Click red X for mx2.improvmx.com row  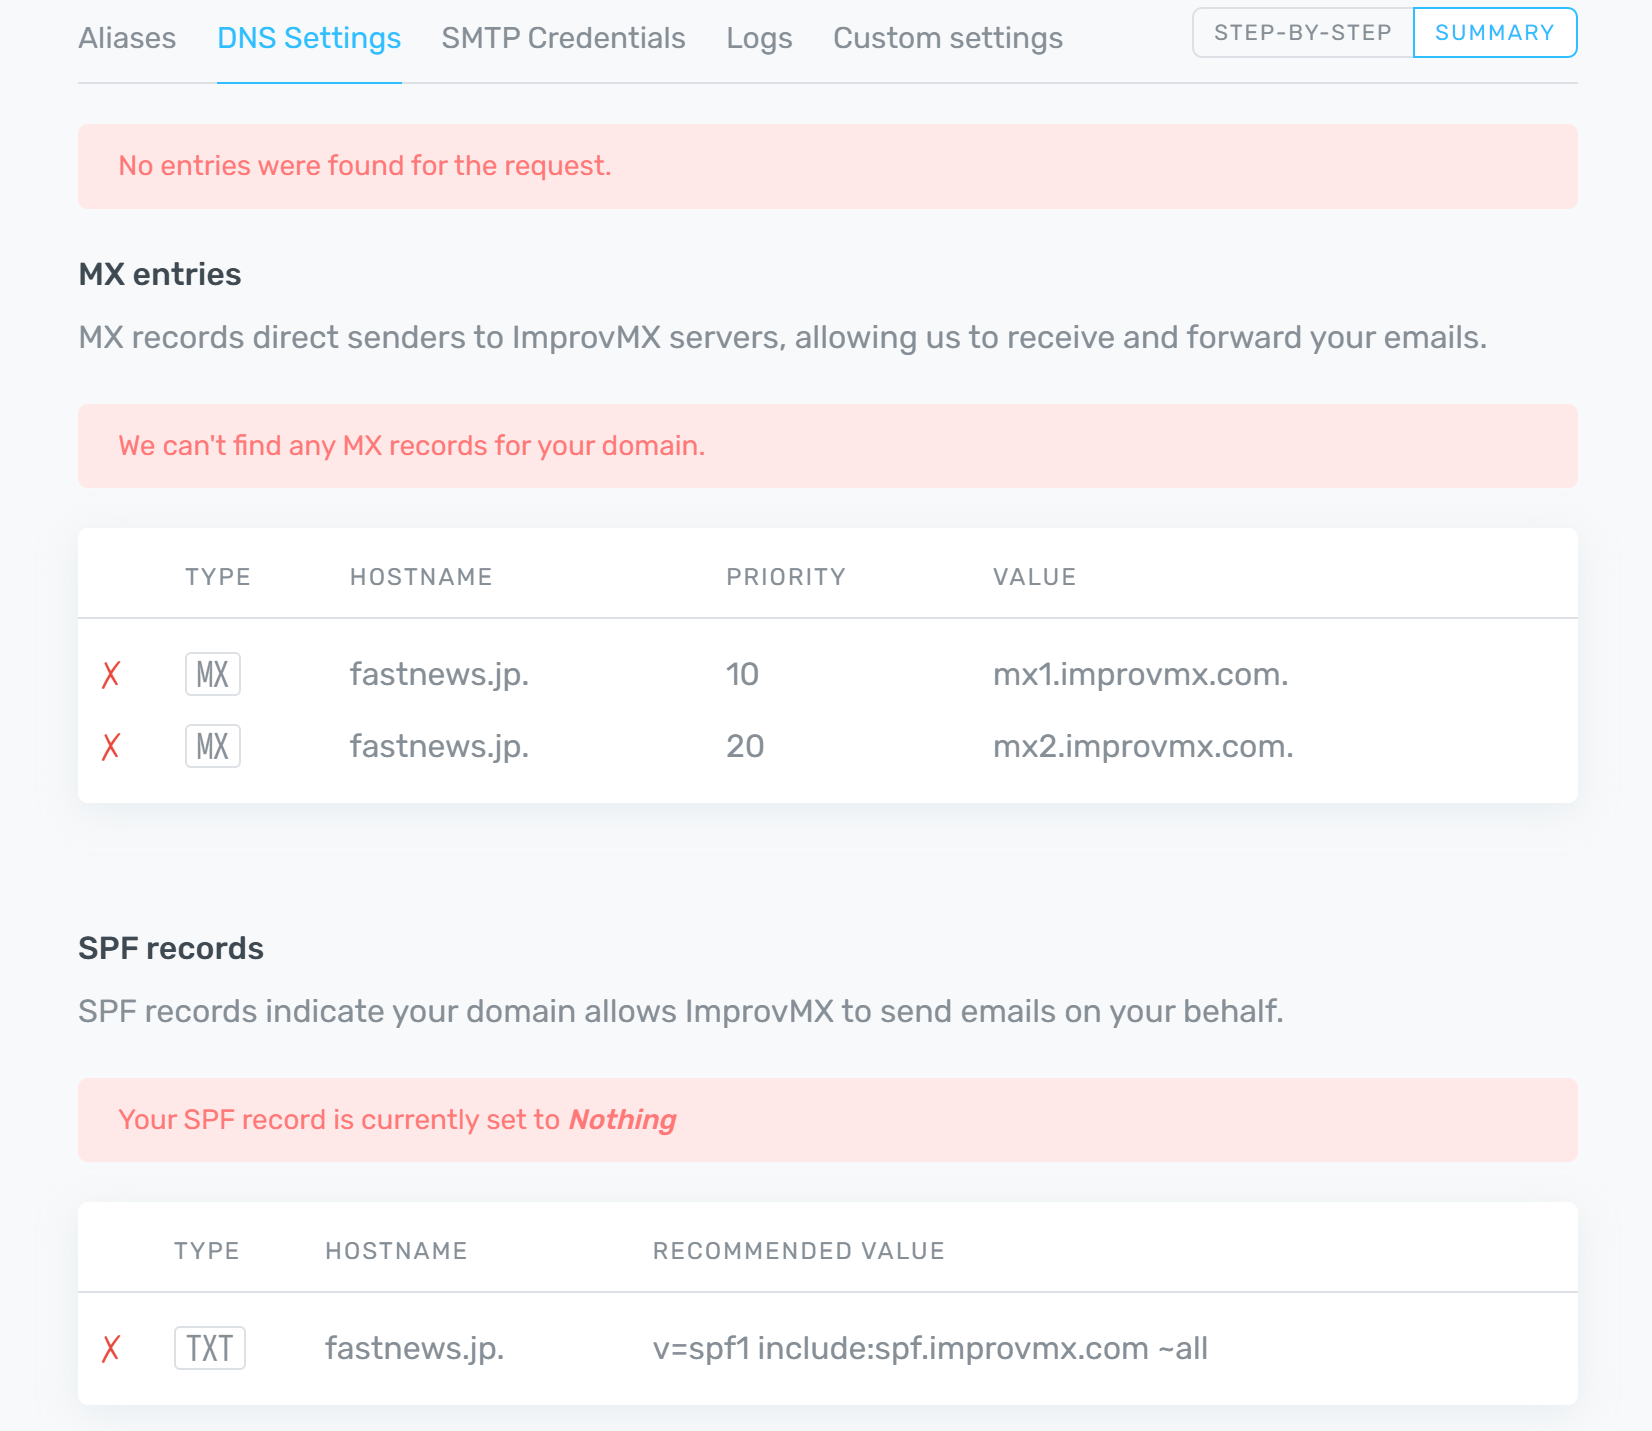pos(111,746)
